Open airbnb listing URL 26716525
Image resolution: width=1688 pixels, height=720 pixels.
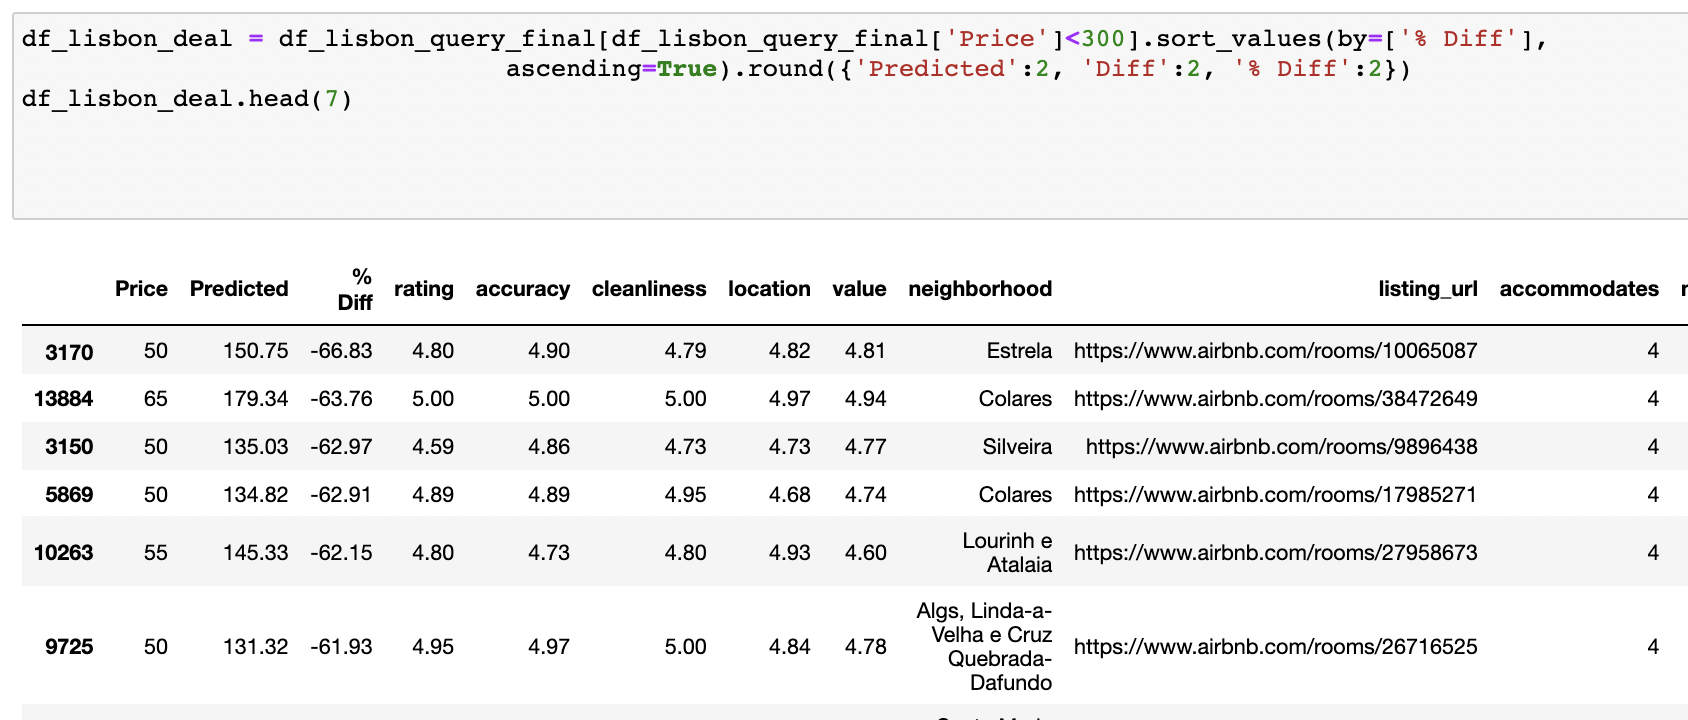pos(1276,647)
